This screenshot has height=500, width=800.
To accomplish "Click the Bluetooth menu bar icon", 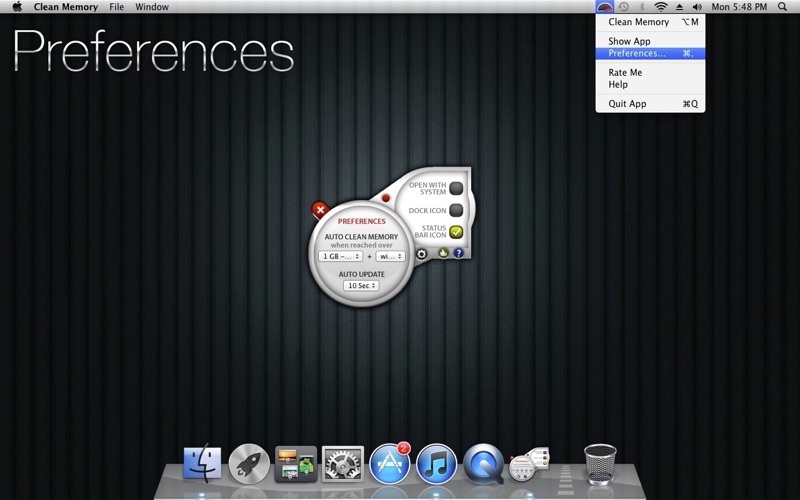I will [x=642, y=7].
